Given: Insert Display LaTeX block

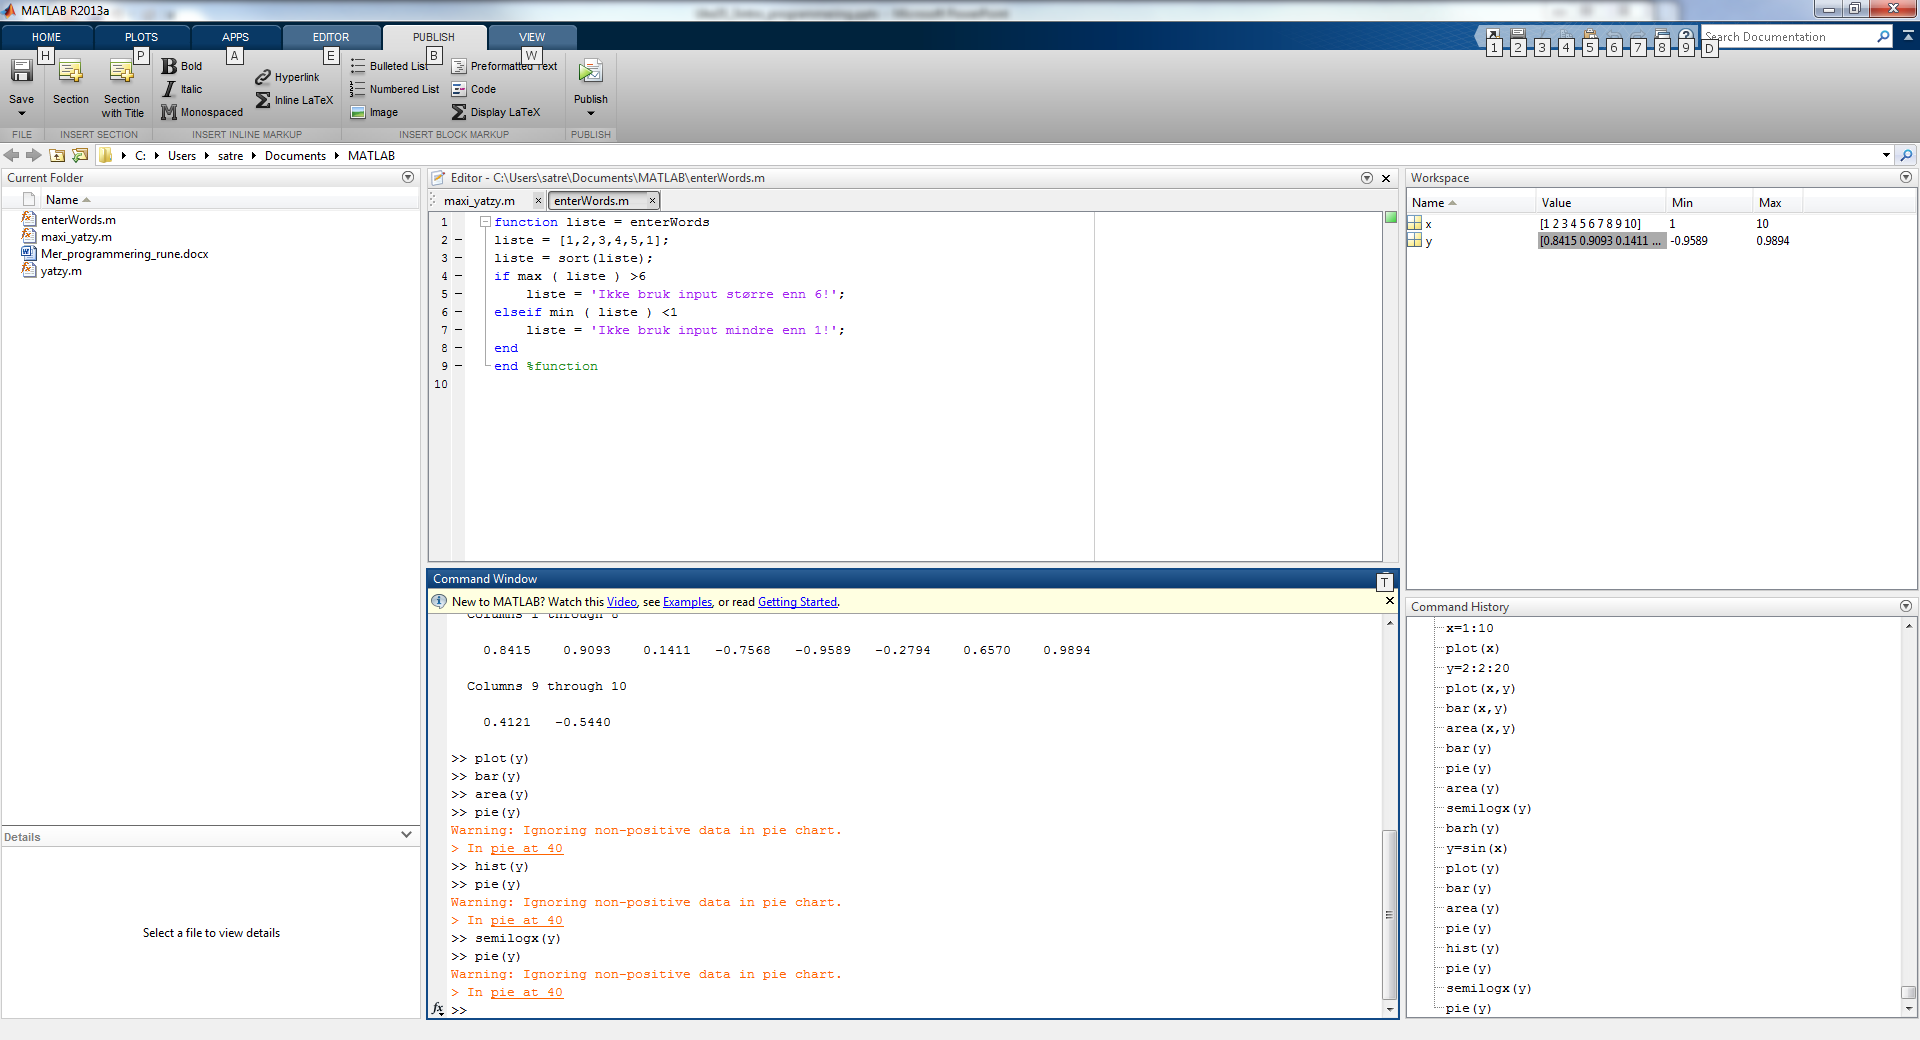Looking at the screenshot, I should pyautogui.click(x=496, y=112).
